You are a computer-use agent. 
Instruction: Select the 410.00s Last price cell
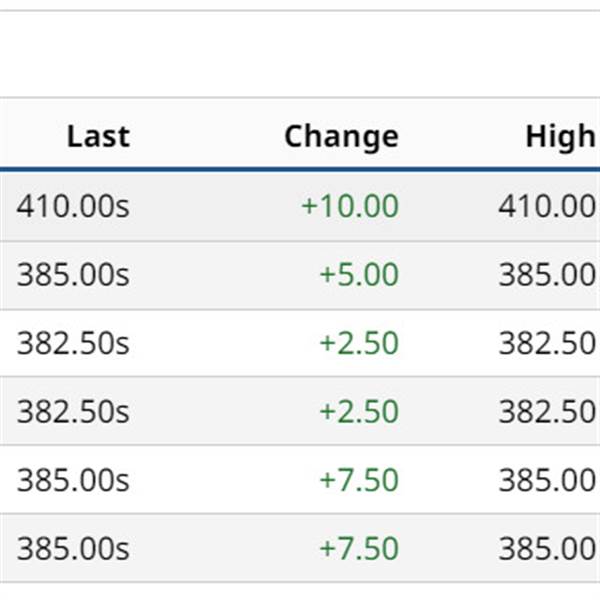tap(73, 206)
